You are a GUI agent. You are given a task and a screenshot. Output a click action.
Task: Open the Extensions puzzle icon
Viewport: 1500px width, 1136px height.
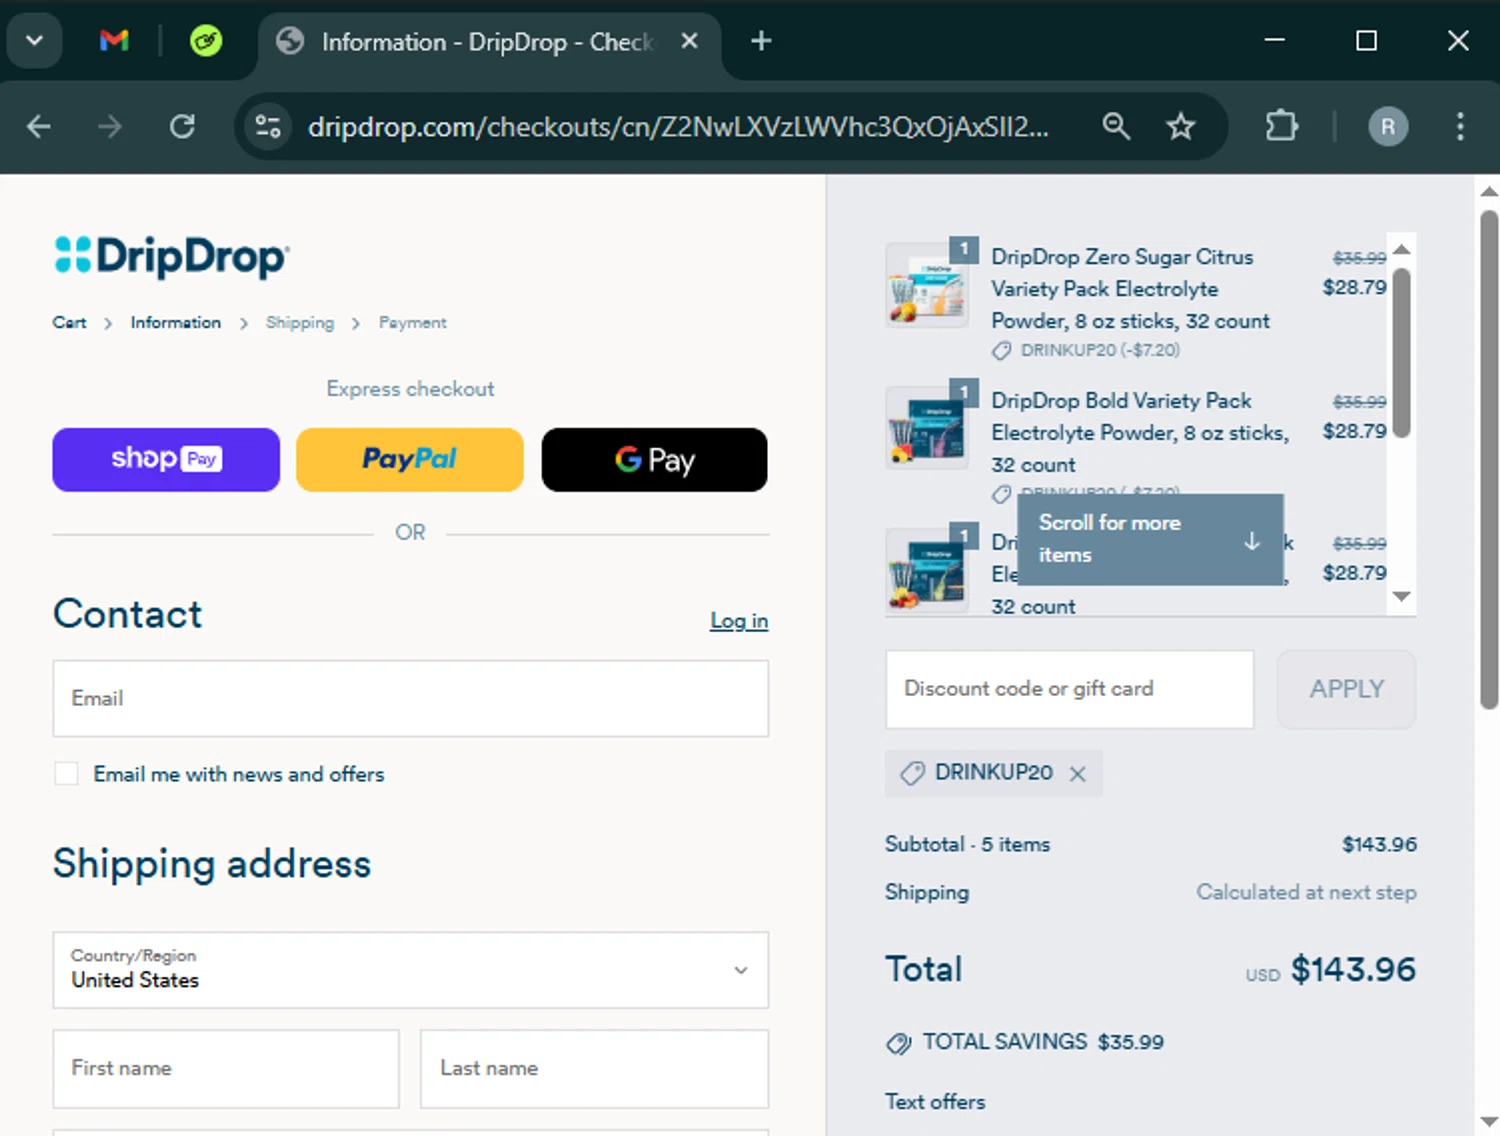1281,127
